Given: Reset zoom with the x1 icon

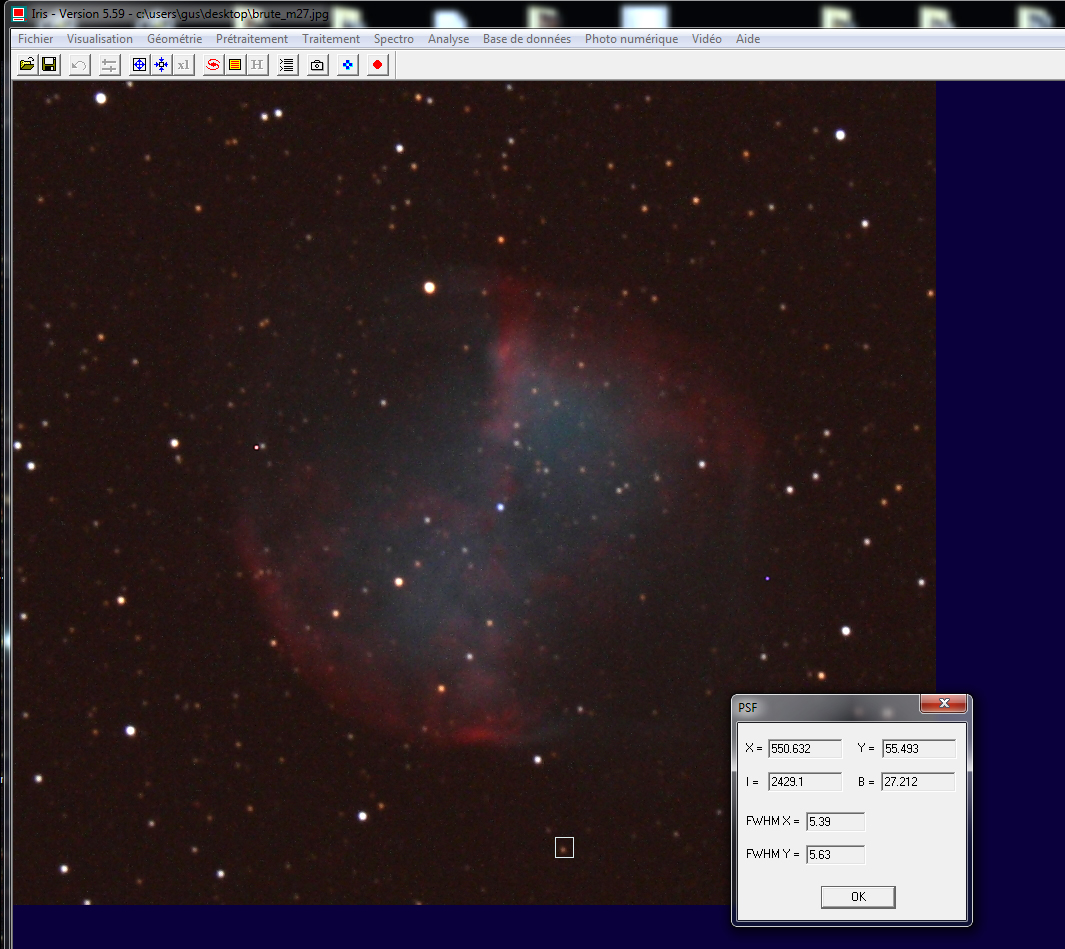Looking at the screenshot, I should tap(183, 65).
